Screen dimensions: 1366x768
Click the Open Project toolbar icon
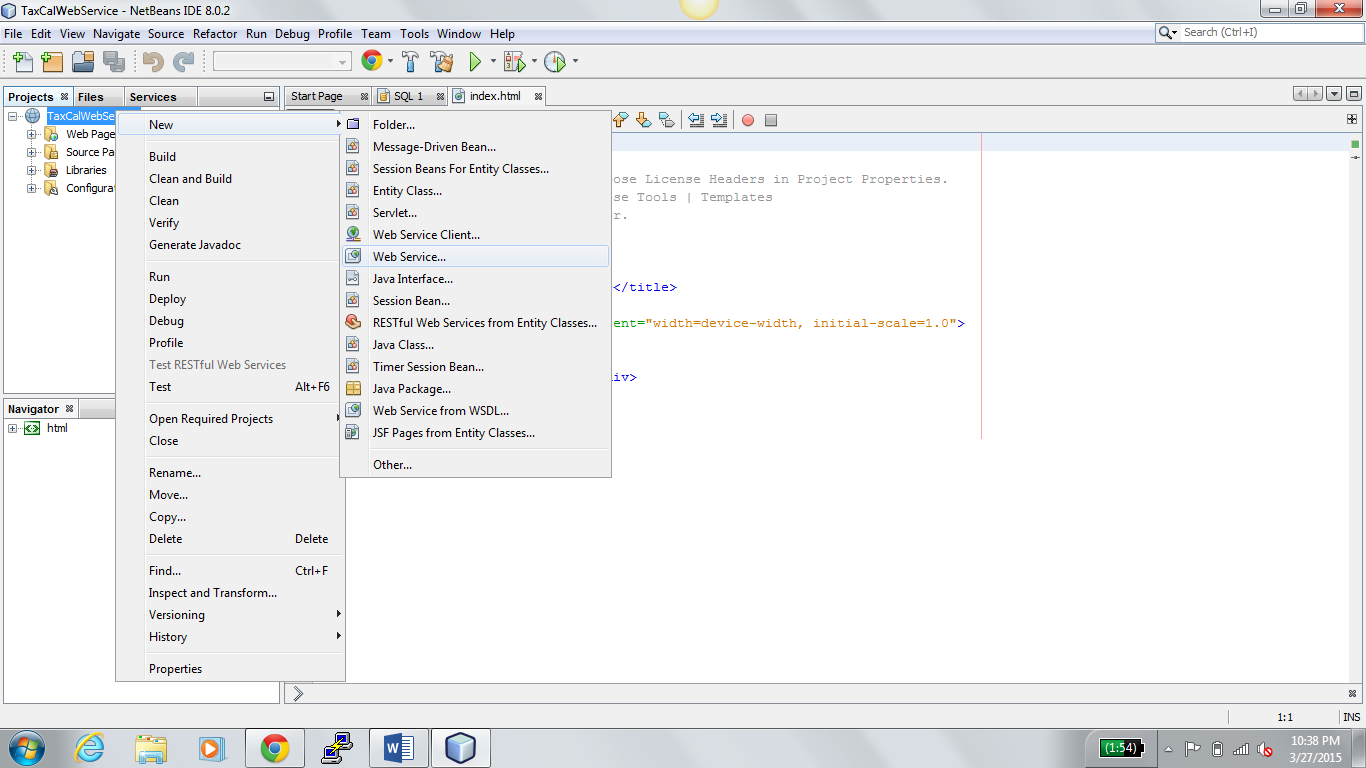pyautogui.click(x=83, y=62)
